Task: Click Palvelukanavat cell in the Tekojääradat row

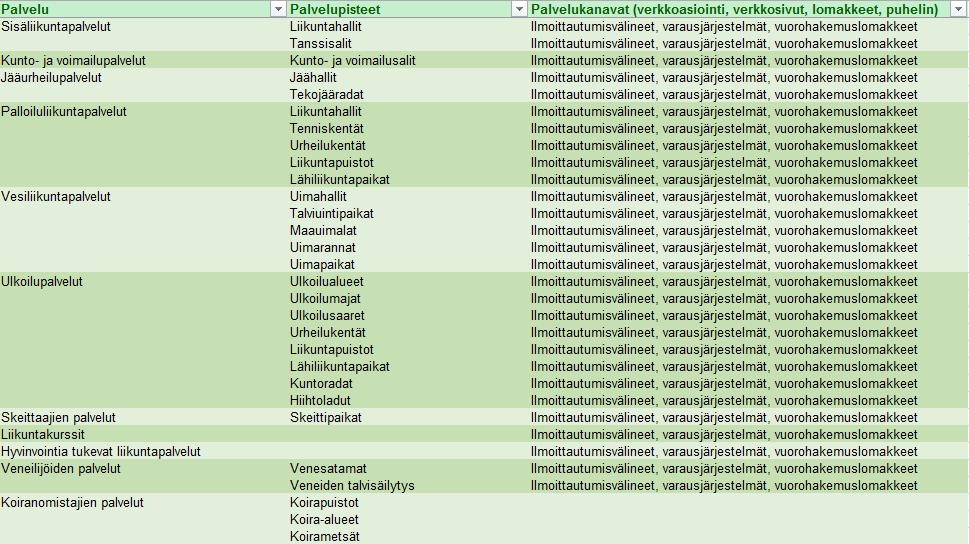Action: click(748, 95)
